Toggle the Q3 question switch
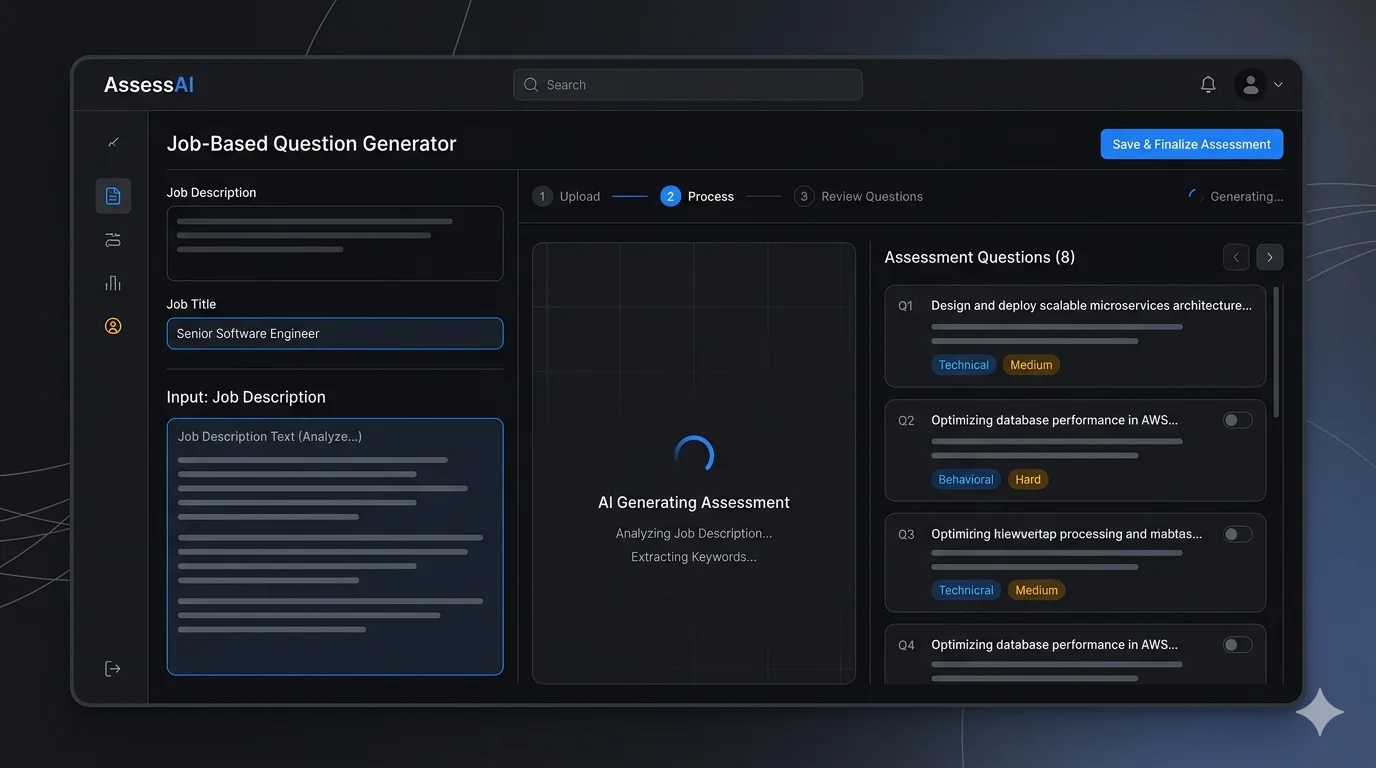Screen dimensions: 1376x768 (x=1238, y=534)
